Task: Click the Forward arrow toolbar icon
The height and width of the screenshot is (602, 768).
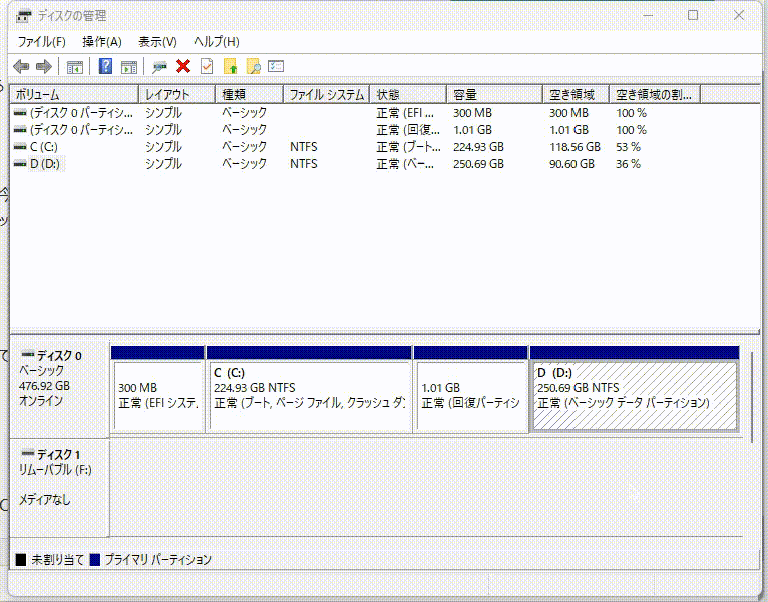Action: 43,66
